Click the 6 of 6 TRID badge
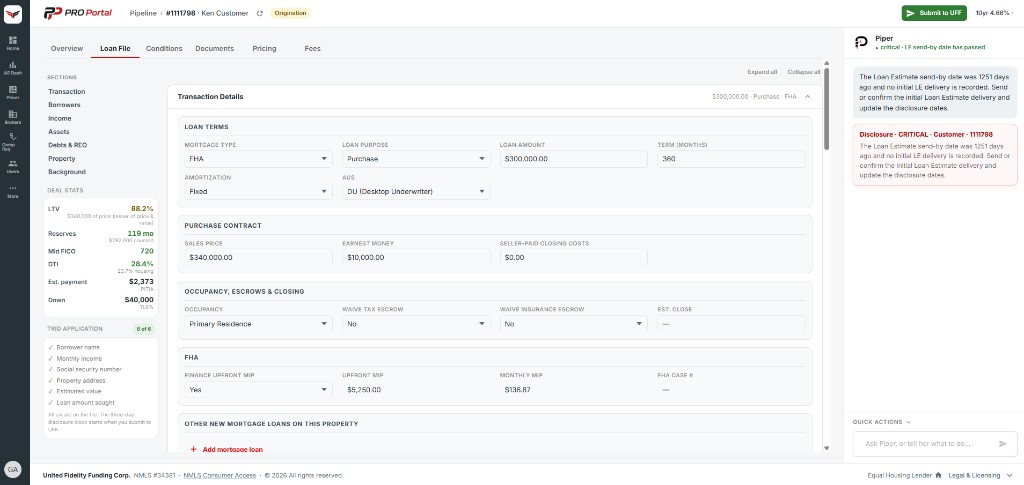Viewport: 1024px width, 485px height. click(144, 329)
